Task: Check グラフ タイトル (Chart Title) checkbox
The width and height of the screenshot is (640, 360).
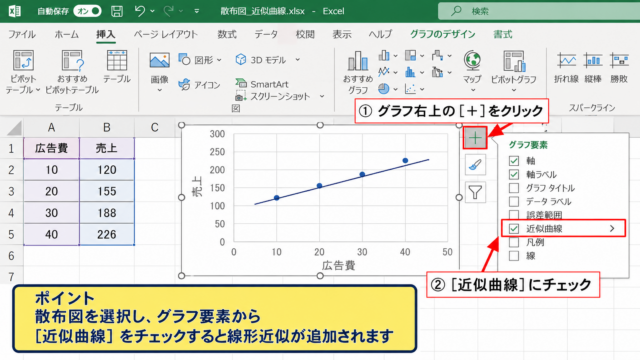Action: (514, 188)
